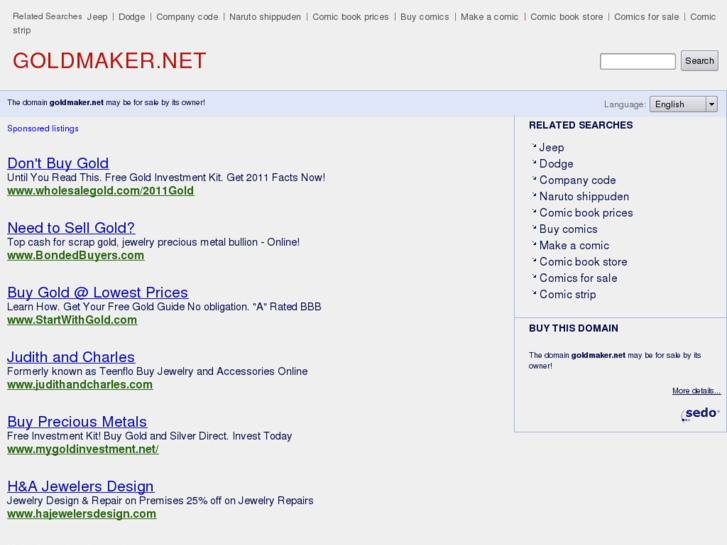Click More details... in Buy This Domain

pos(696,391)
